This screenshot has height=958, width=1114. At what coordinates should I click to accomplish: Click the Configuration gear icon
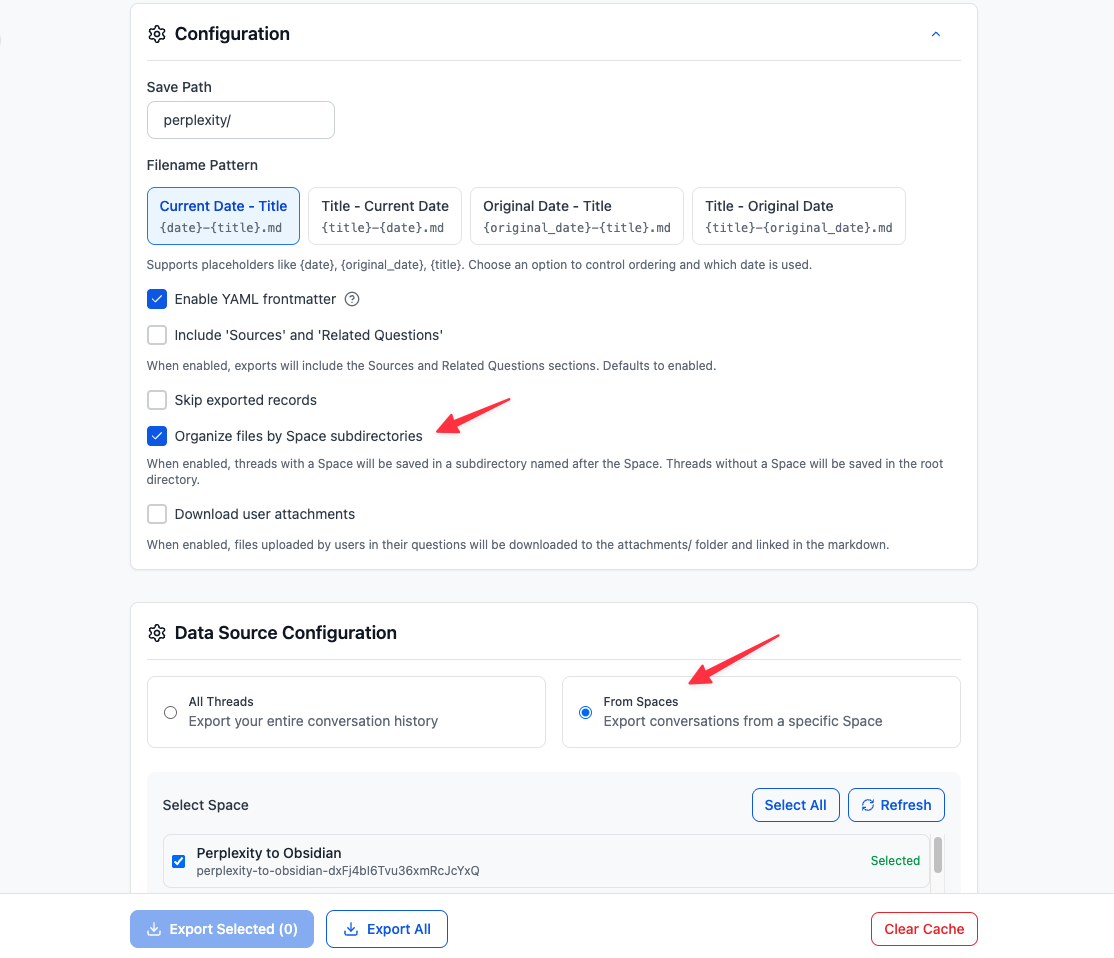pyautogui.click(x=157, y=34)
